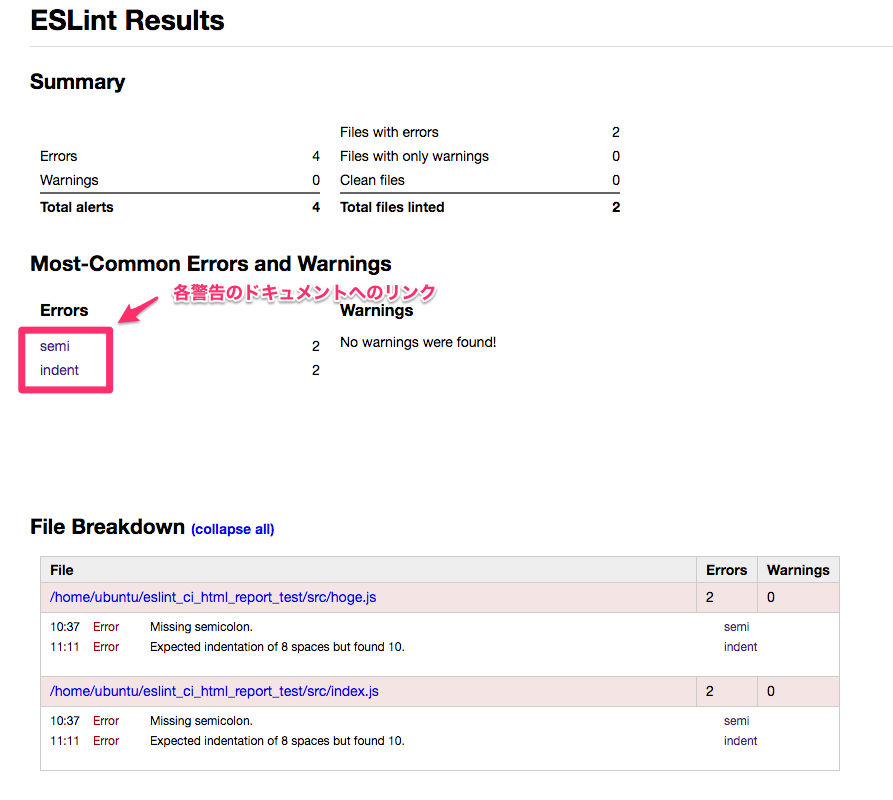Click the Errors subheading under Most-Common
The image size is (893, 800).
(x=64, y=310)
